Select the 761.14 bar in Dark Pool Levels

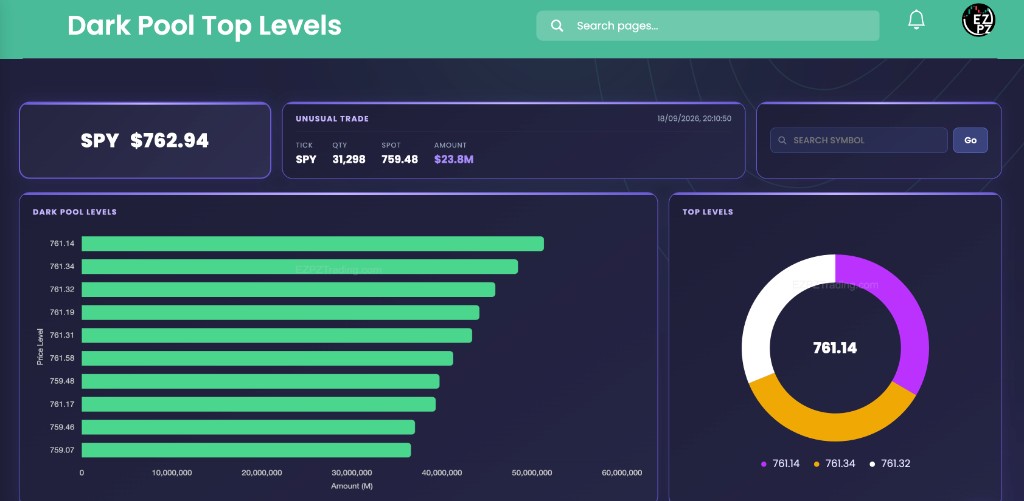tap(312, 244)
